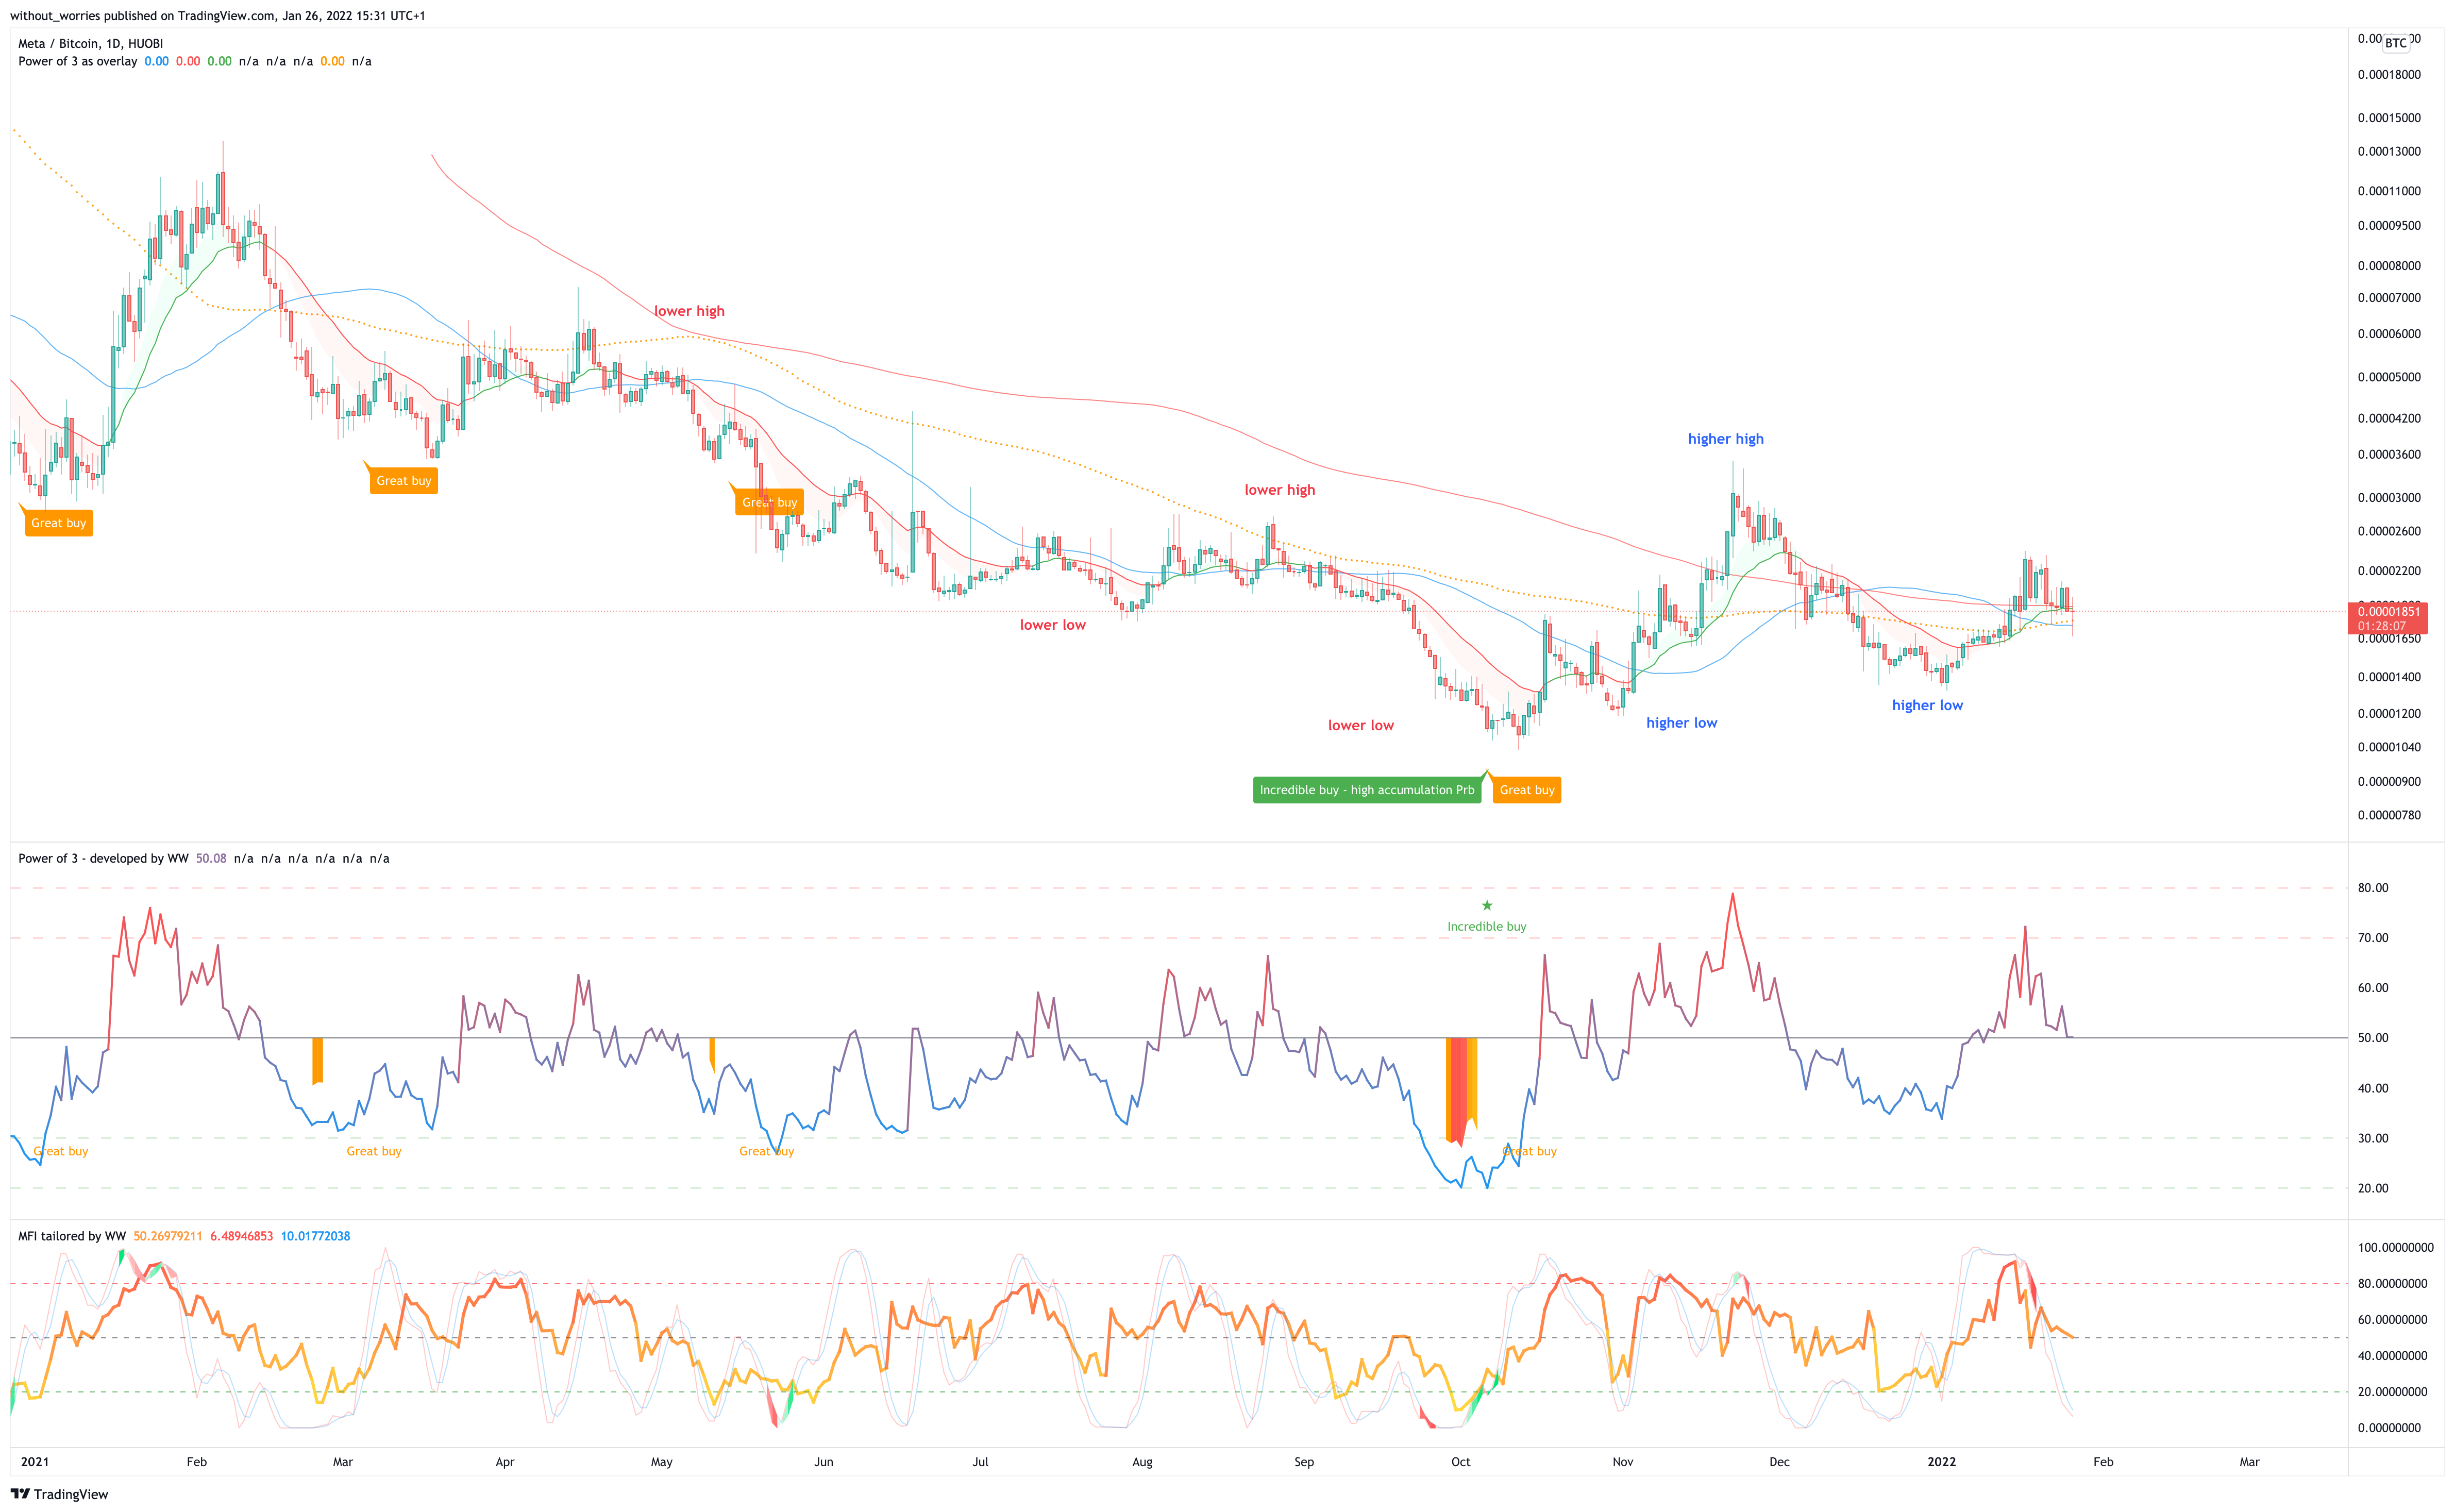Click the 20.00 level on oscillator axis
The width and height of the screenshot is (2455, 1512).
[x=2373, y=1189]
